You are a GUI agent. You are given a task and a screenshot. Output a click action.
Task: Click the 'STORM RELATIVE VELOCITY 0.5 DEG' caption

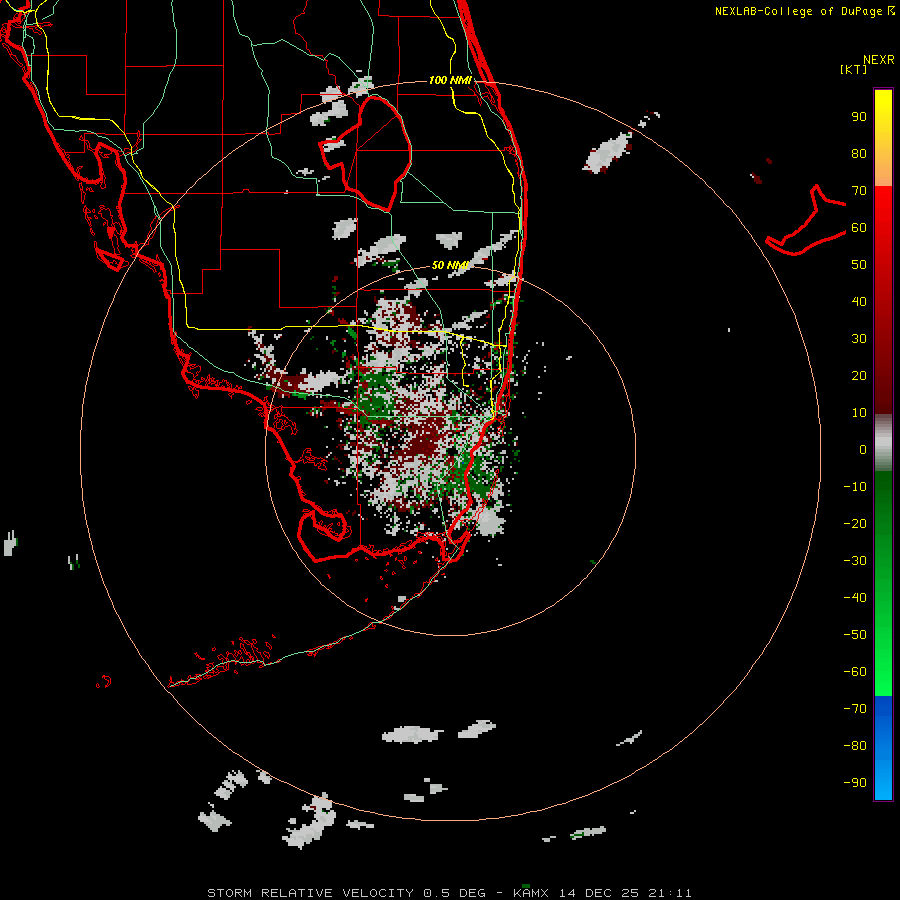tap(346, 893)
